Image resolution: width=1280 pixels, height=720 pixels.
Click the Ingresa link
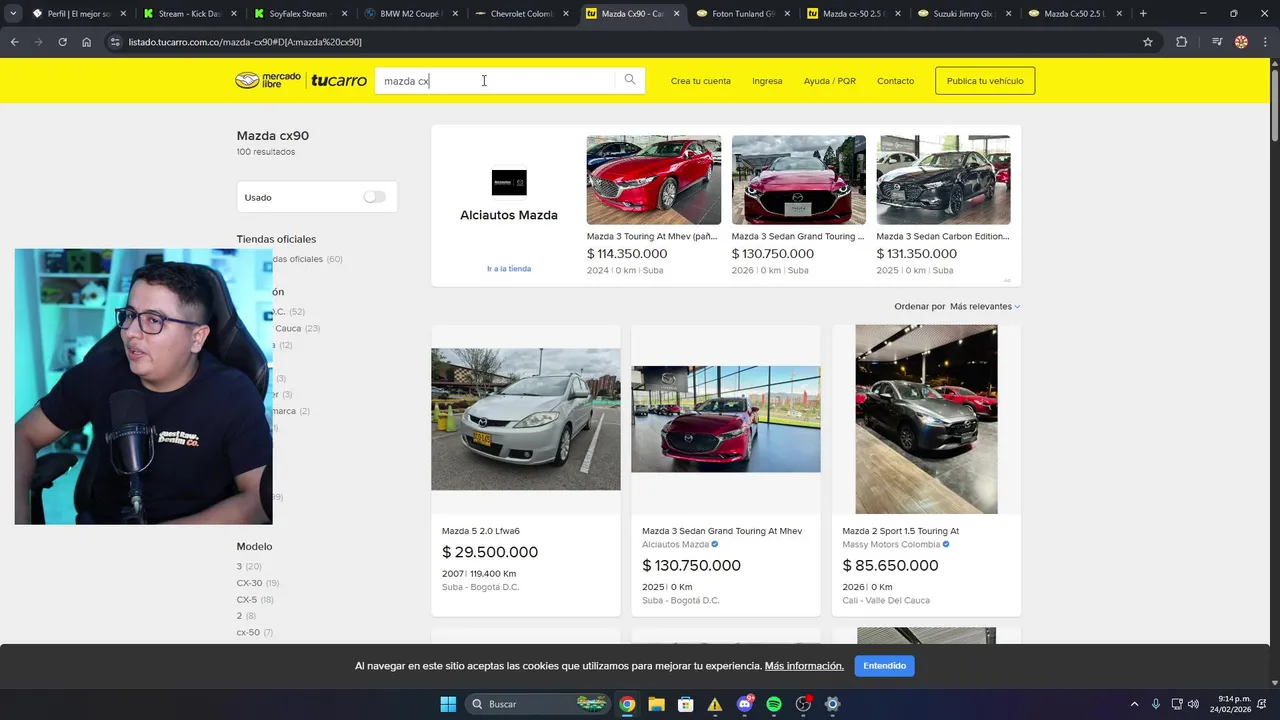(767, 81)
